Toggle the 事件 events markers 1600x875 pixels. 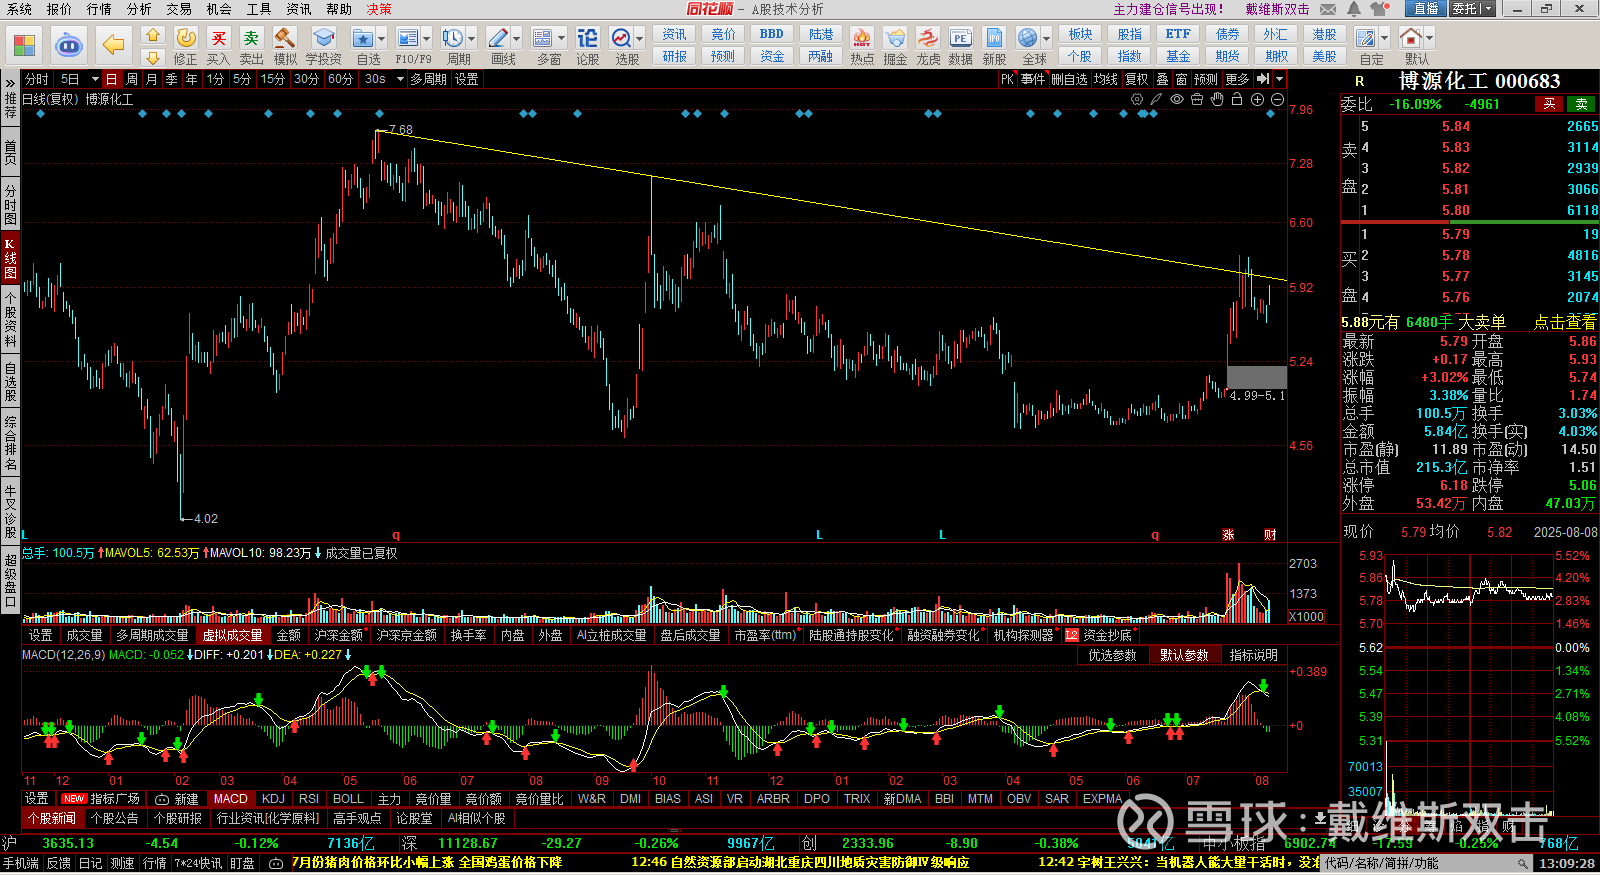click(x=1033, y=79)
